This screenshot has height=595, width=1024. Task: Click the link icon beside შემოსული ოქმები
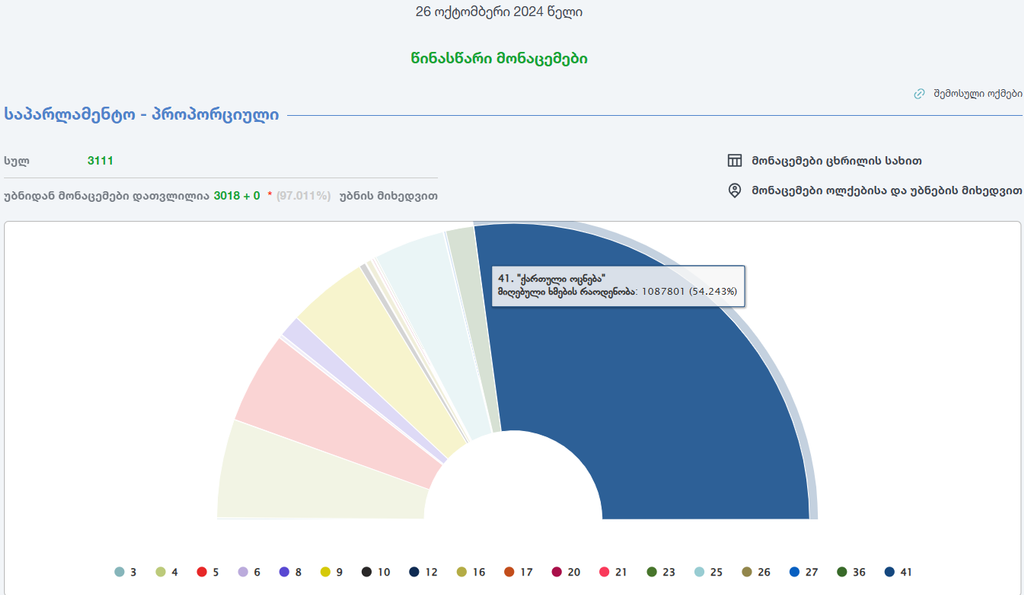[x=919, y=93]
